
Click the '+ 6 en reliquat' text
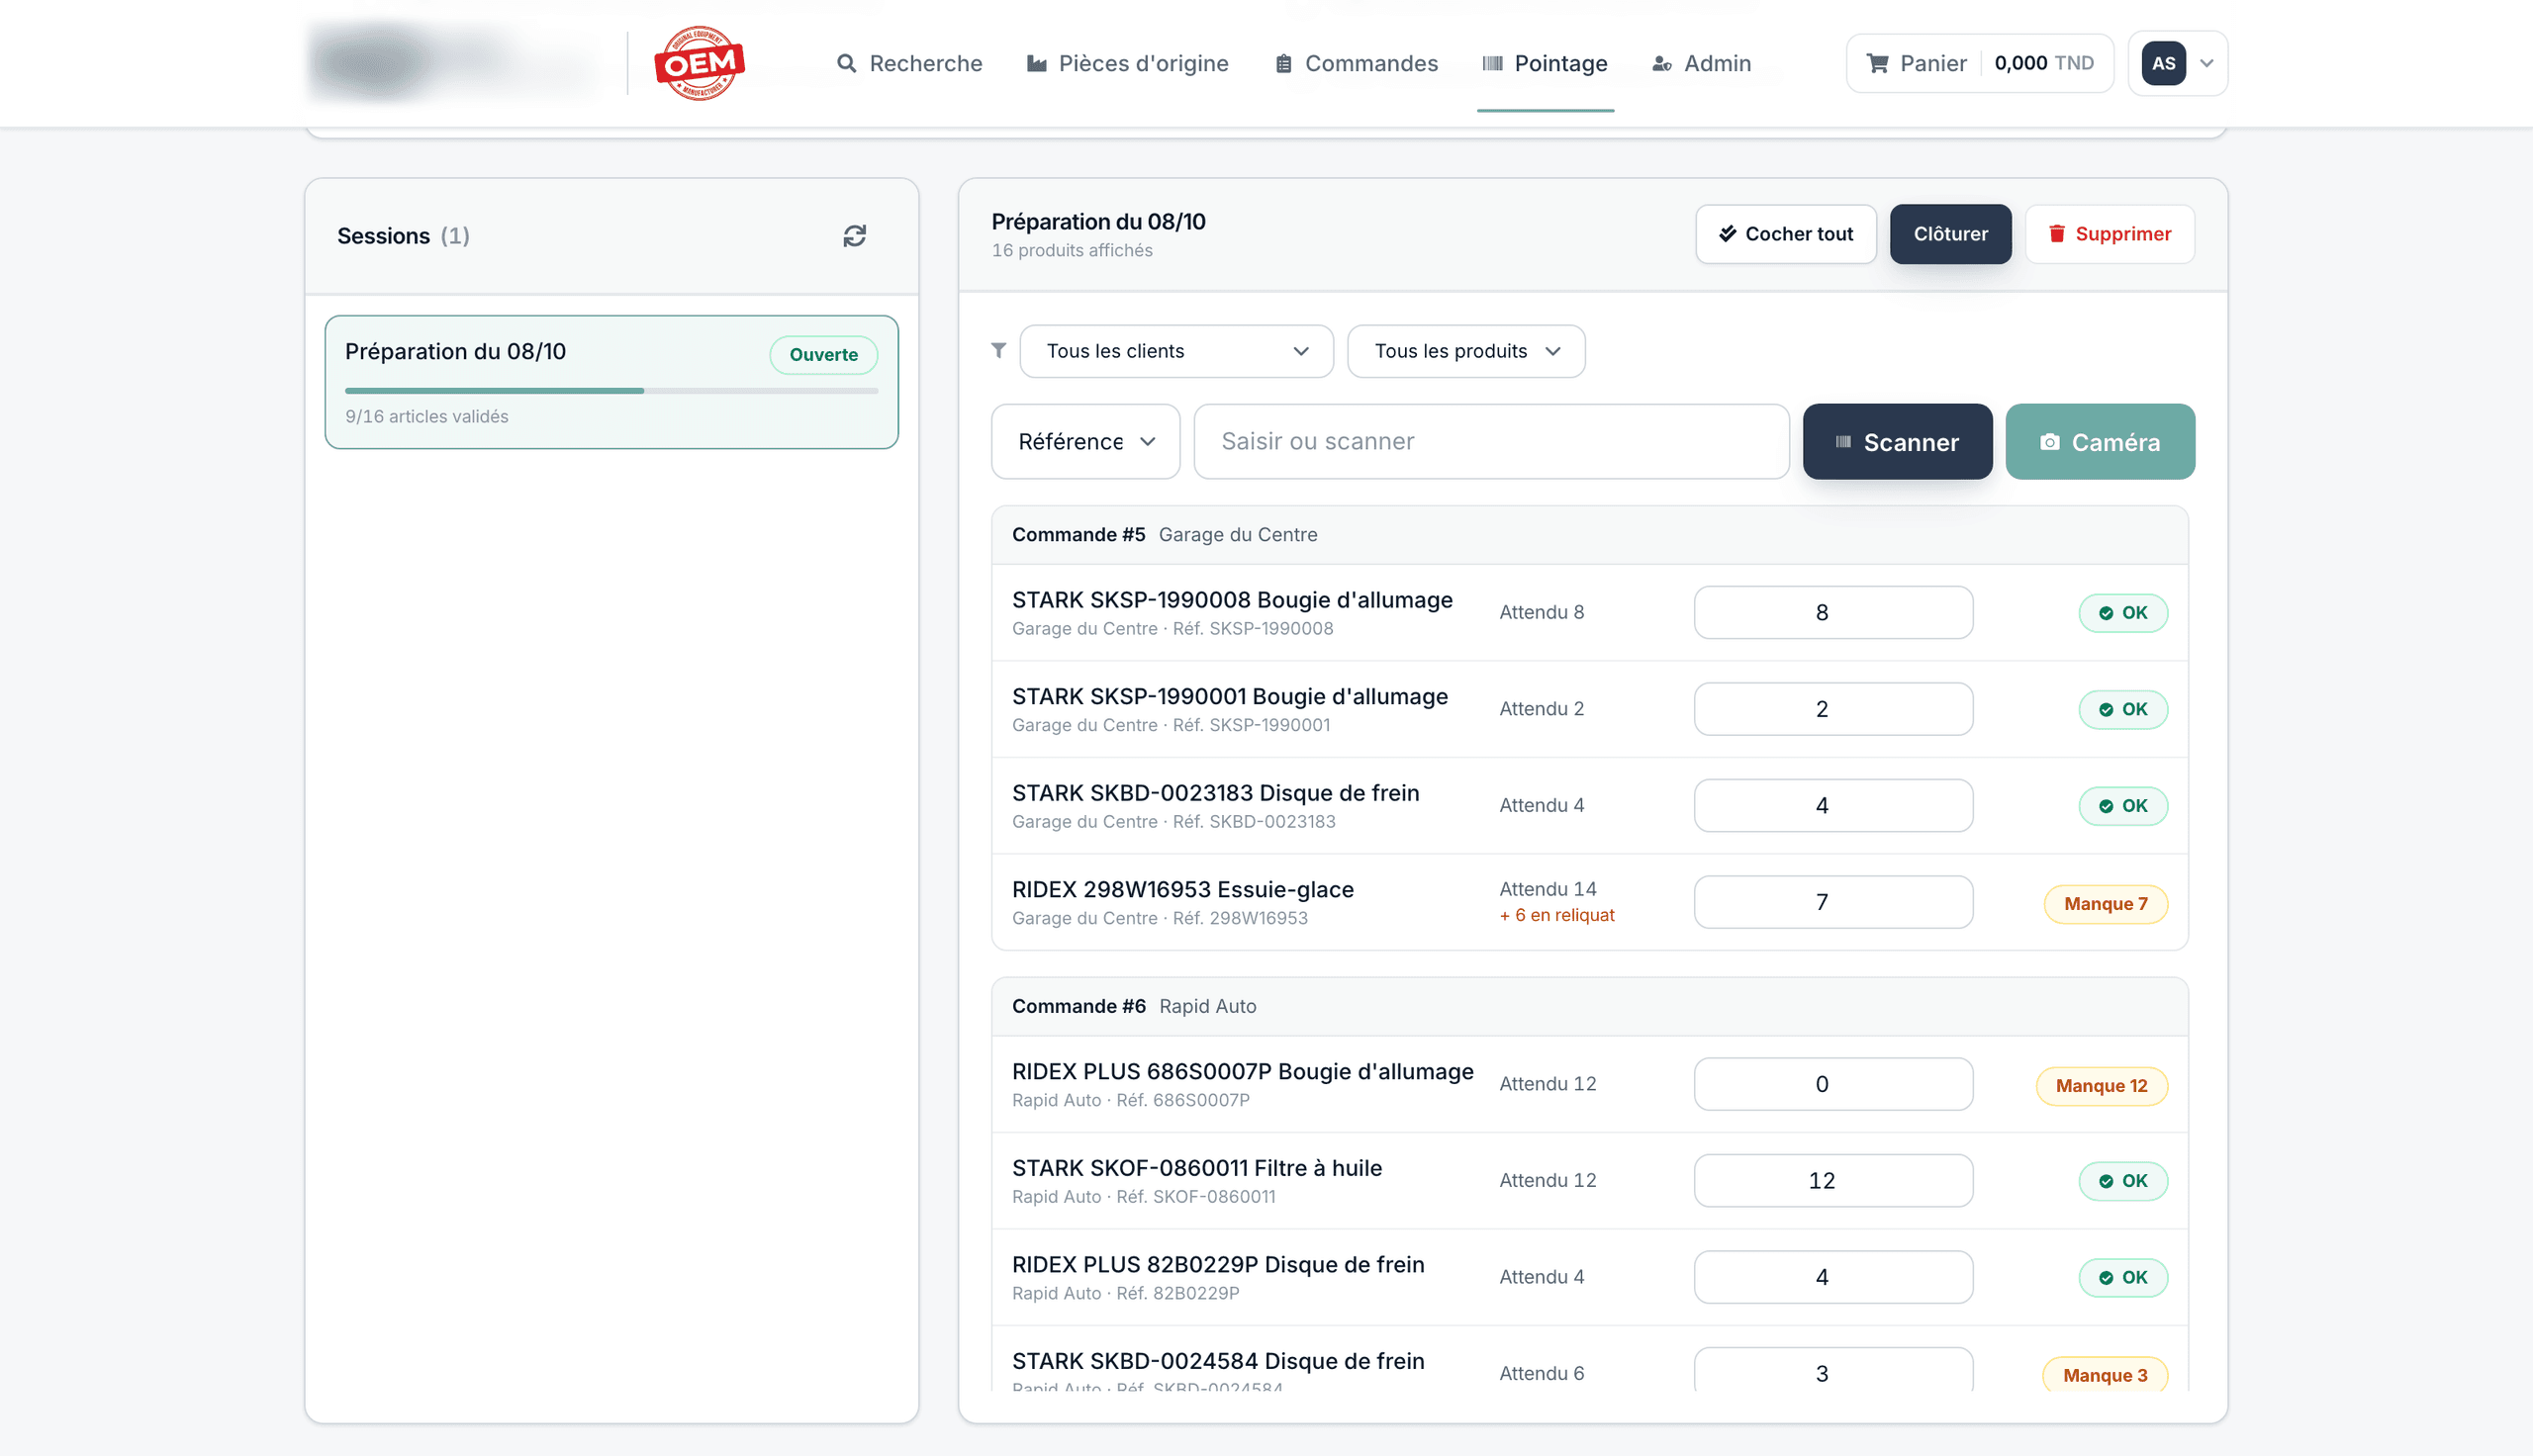(x=1556, y=915)
